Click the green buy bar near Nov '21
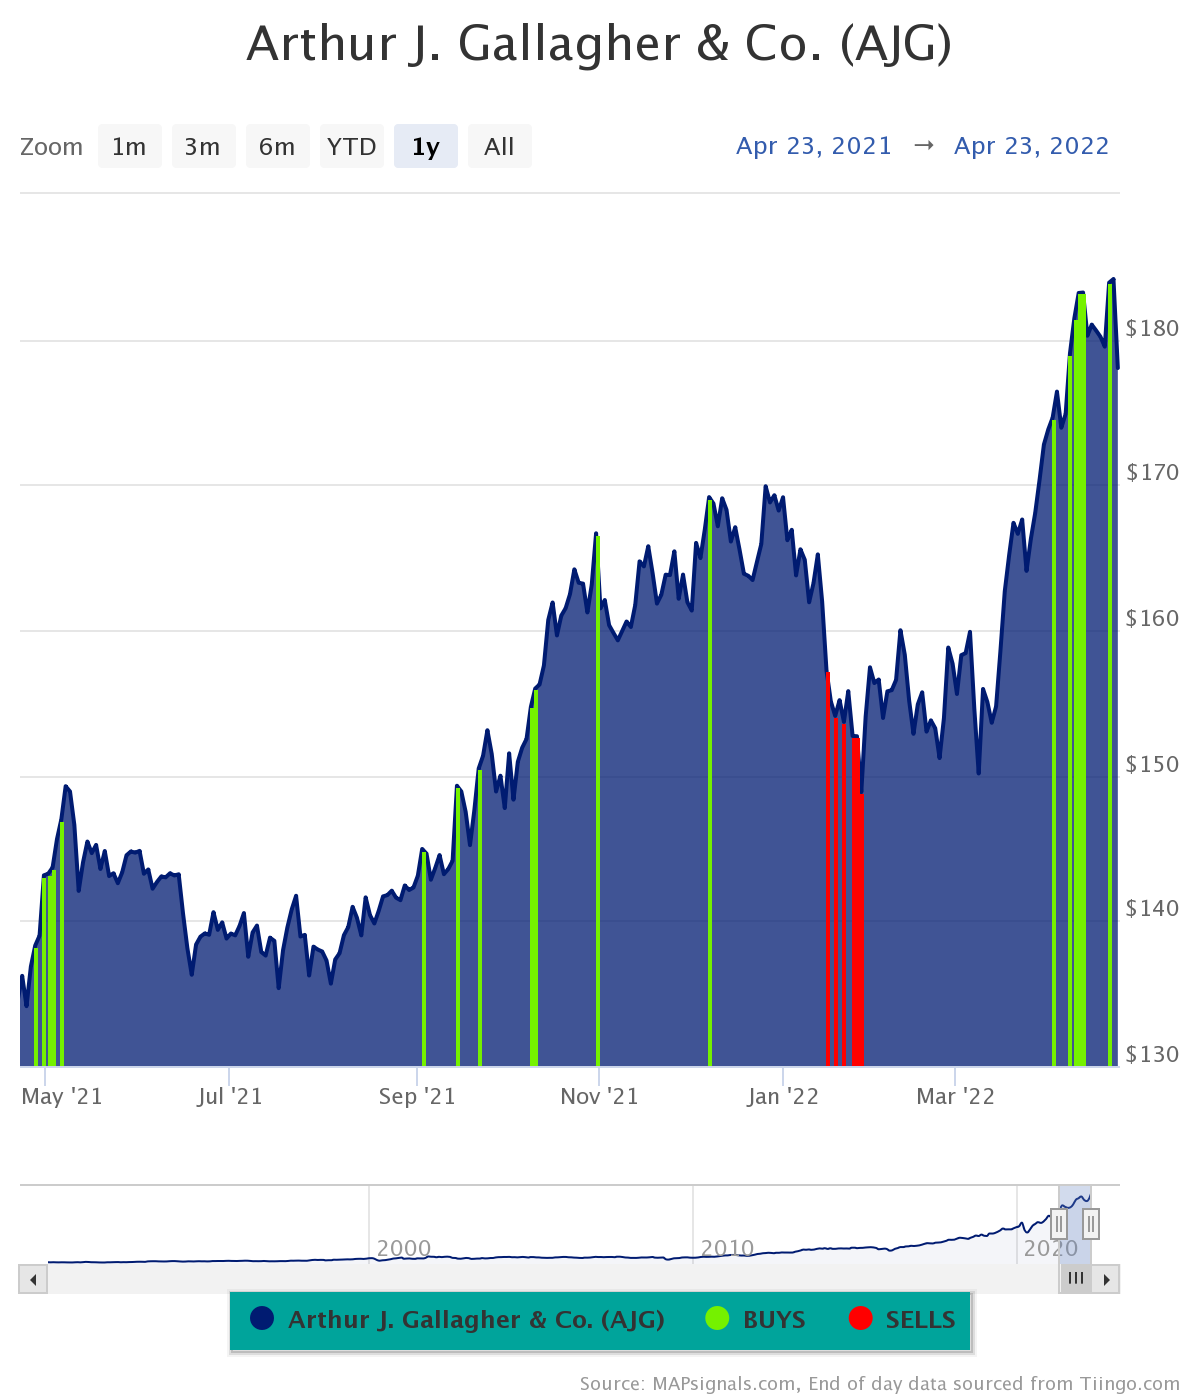This screenshot has height=1400, width=1200. click(x=598, y=800)
